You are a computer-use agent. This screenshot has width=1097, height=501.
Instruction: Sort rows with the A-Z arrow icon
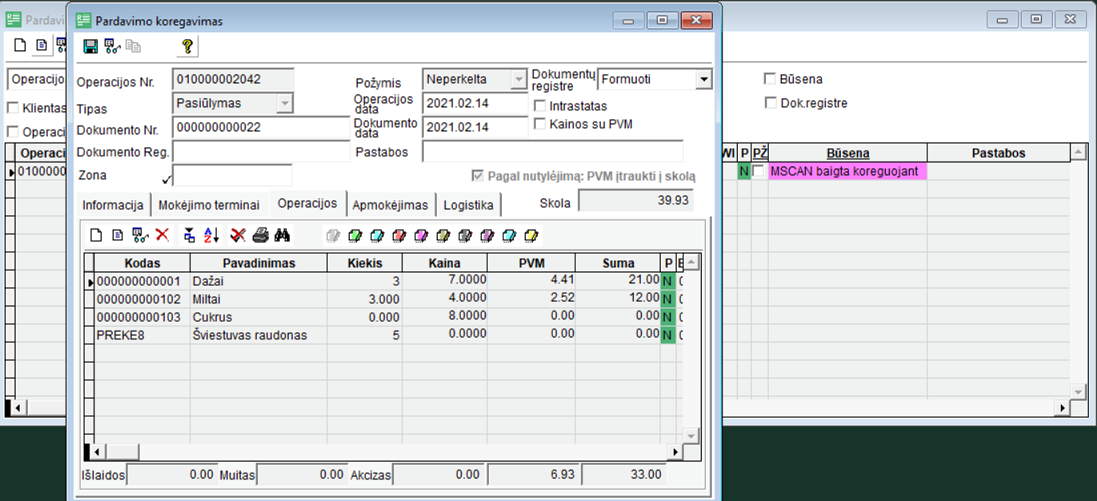tap(211, 235)
